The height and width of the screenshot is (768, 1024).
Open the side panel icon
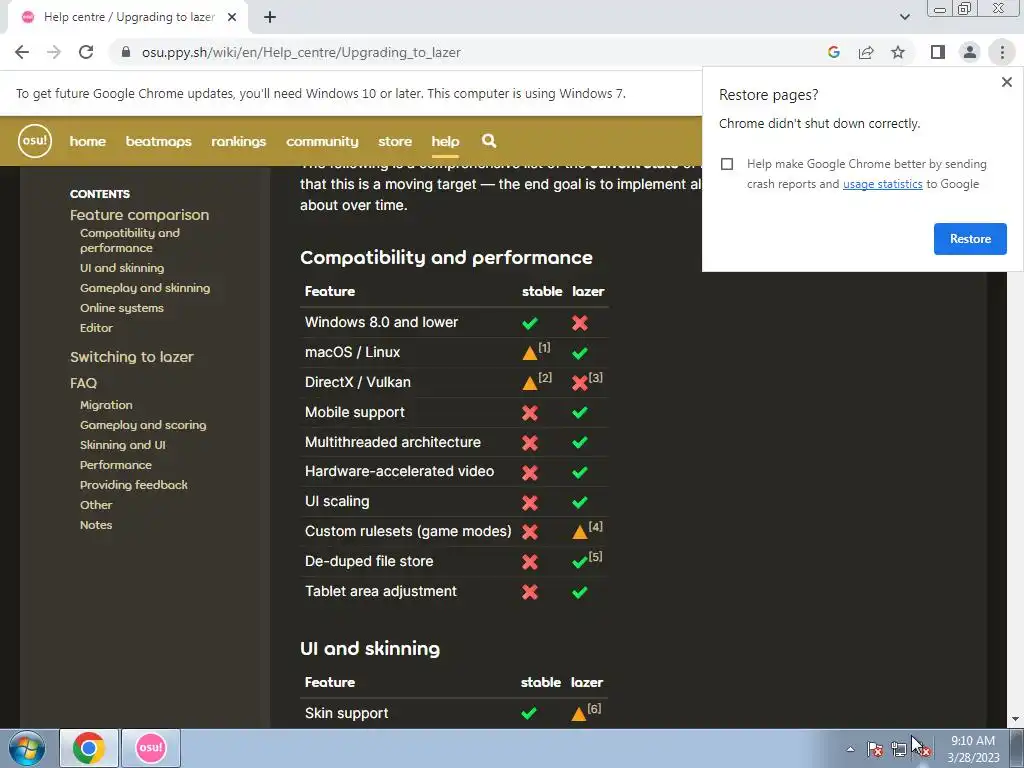(938, 52)
